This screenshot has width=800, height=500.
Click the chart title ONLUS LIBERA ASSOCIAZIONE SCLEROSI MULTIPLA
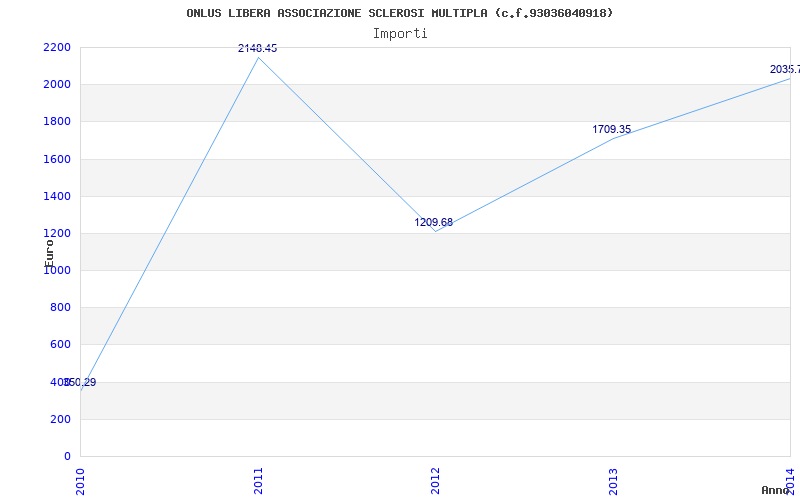pos(399,13)
